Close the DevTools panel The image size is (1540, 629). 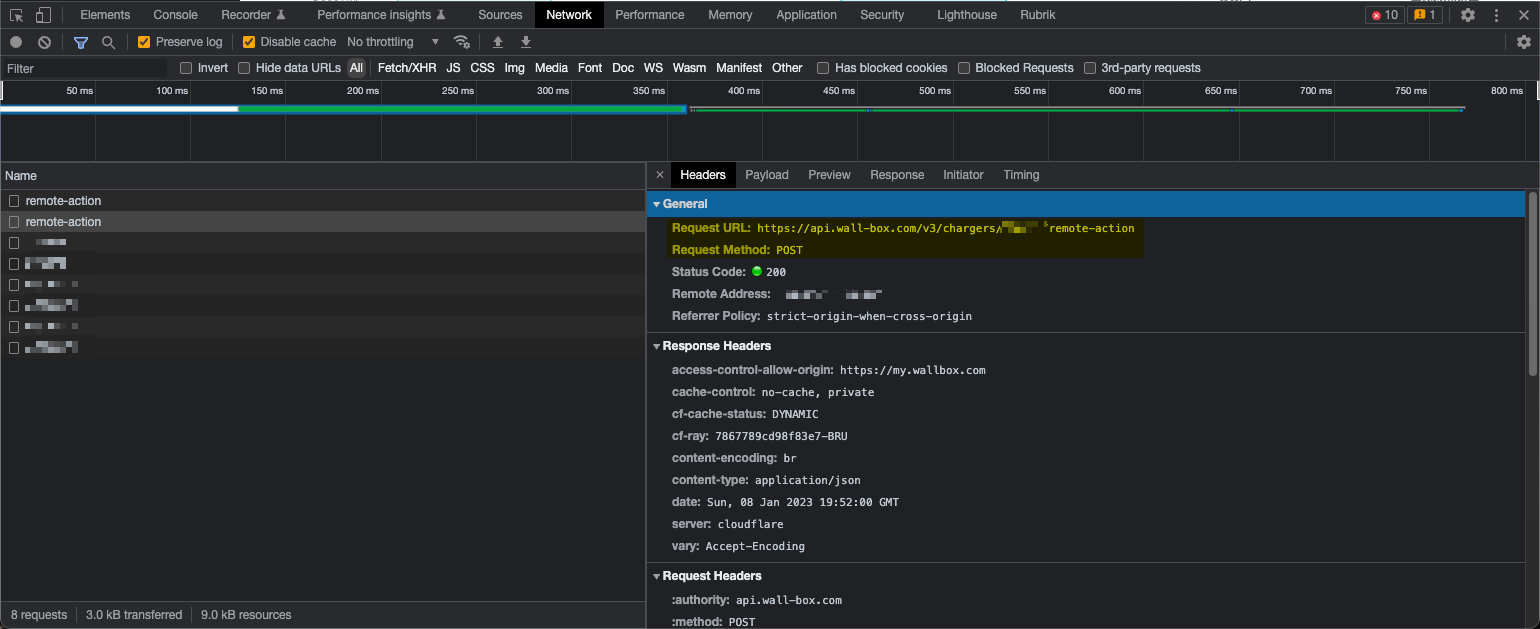(1523, 15)
